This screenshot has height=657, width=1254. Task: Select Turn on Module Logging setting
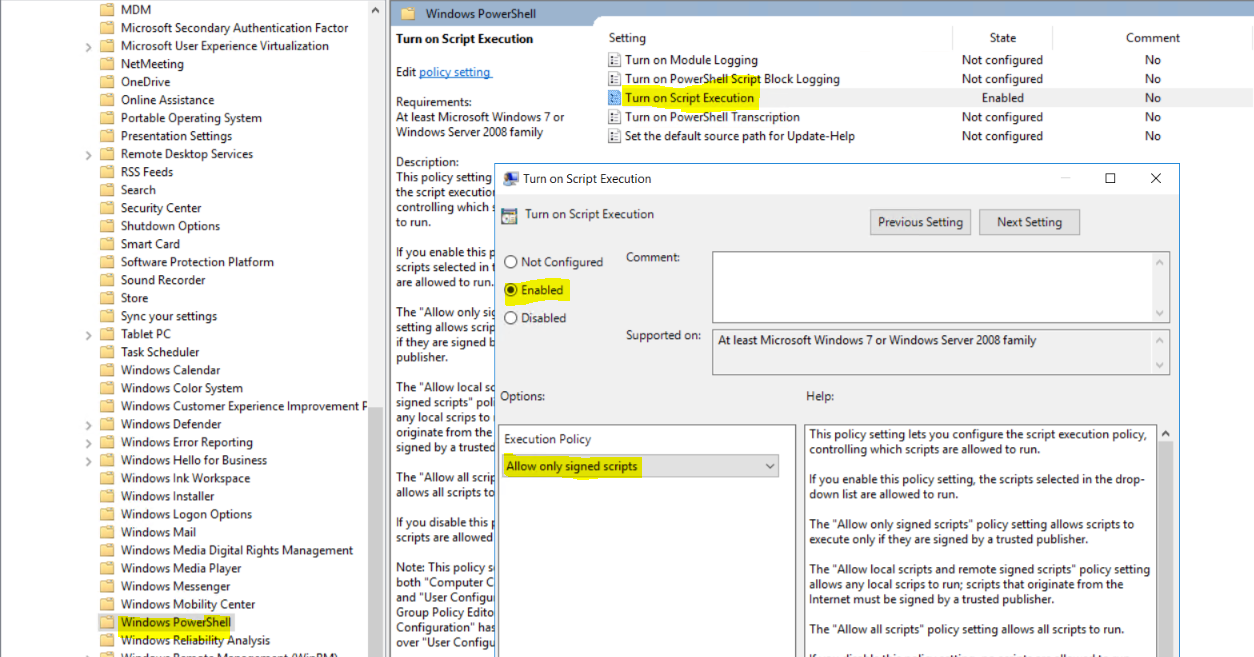691,60
